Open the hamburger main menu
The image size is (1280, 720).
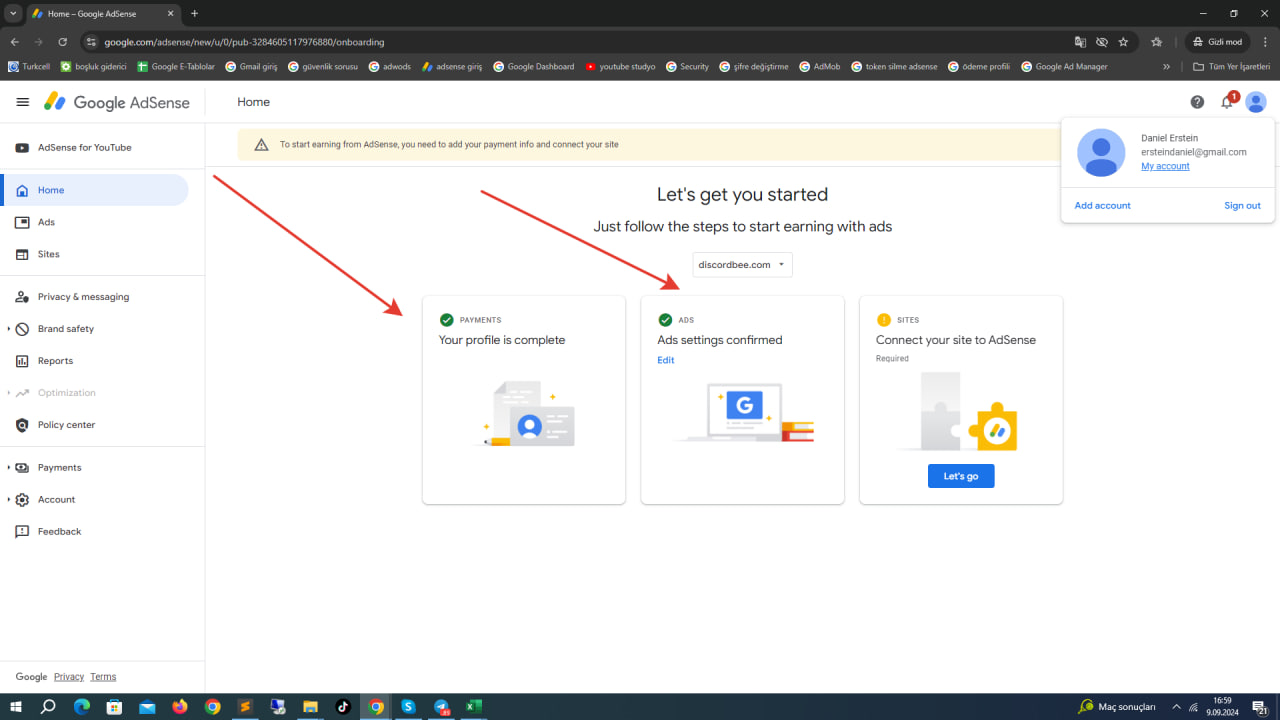pos(23,102)
